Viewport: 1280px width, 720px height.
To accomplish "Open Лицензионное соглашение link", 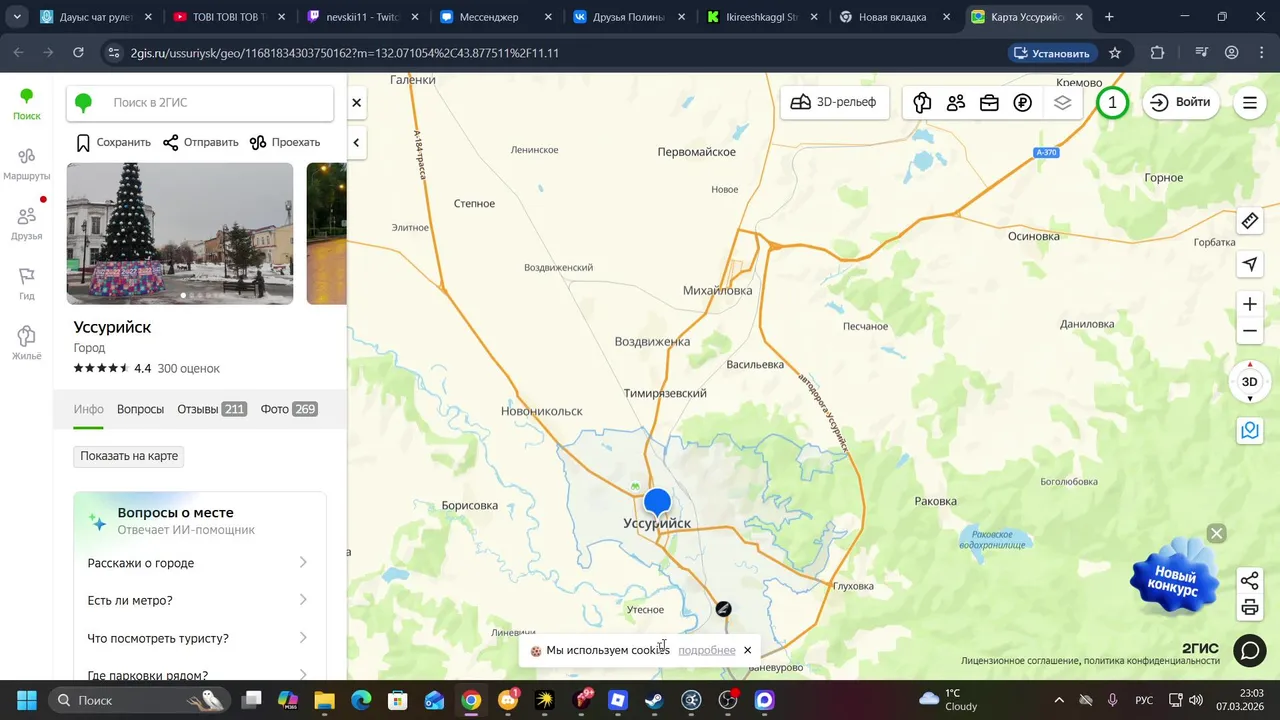I will (1019, 661).
